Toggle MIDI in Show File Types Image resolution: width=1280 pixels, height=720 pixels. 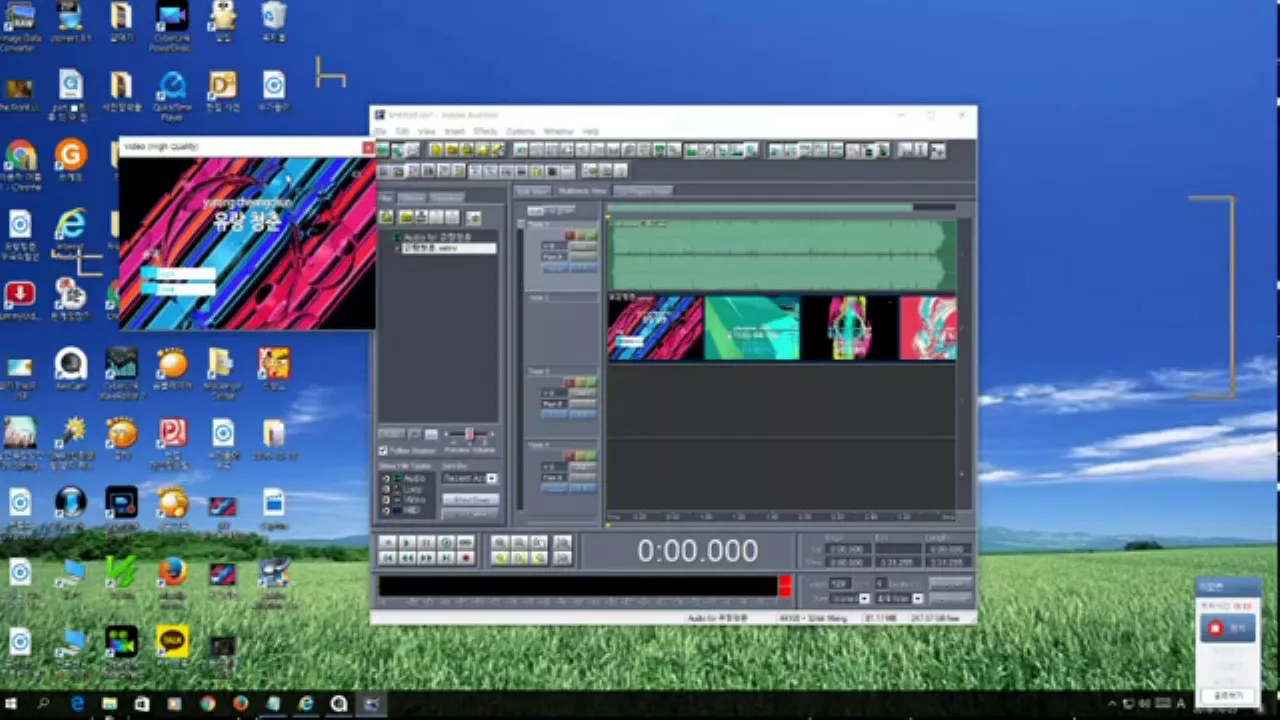386,511
